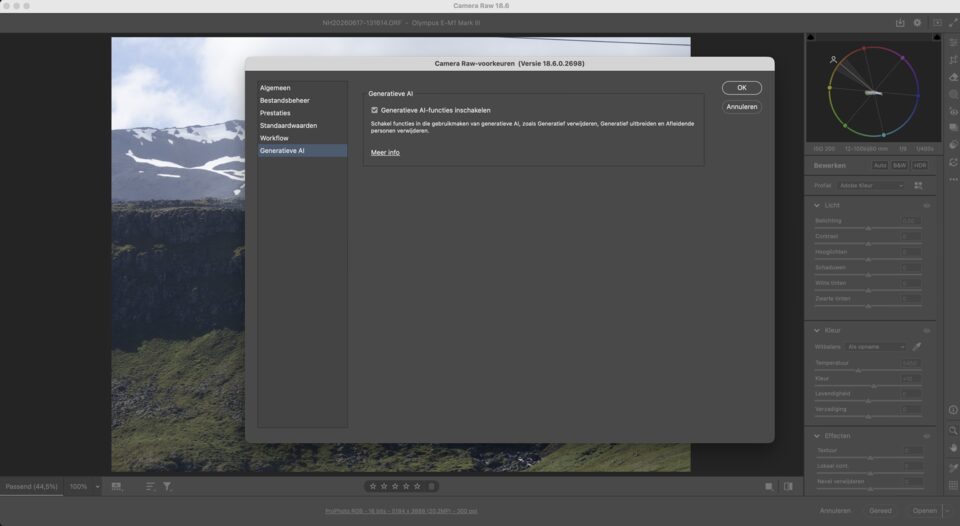Open the Profiel Adobe Kleur dropdown
This screenshot has width=960, height=526.
(871, 186)
